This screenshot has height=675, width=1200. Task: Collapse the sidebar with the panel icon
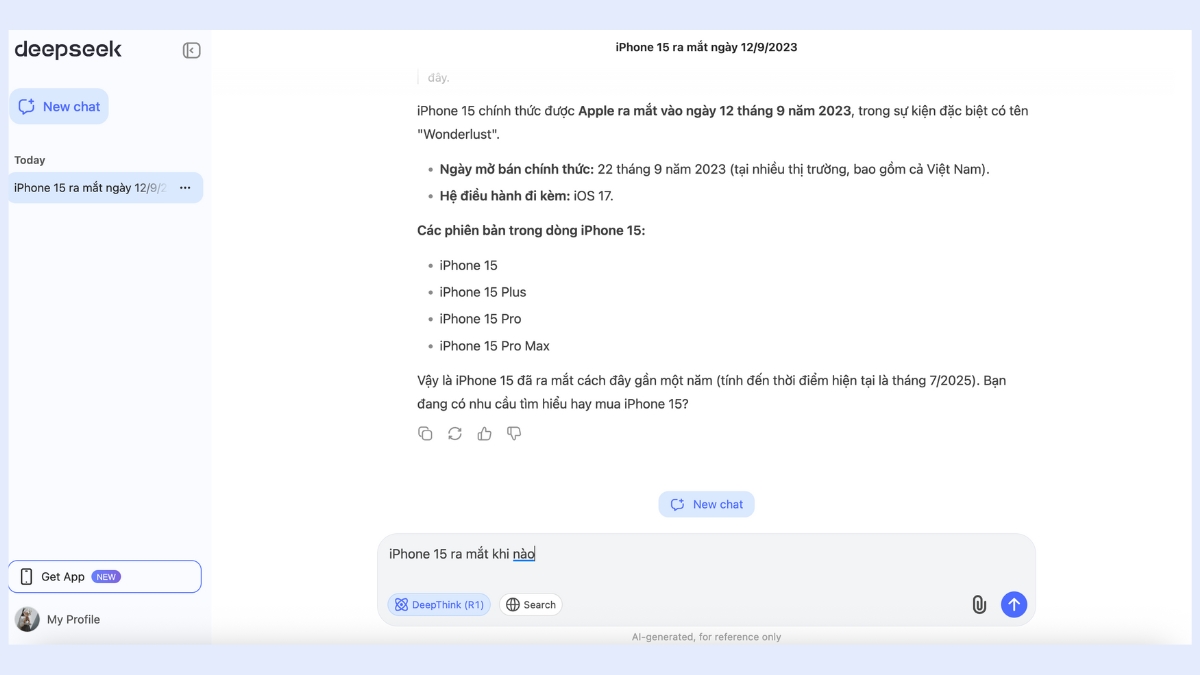[x=191, y=51]
